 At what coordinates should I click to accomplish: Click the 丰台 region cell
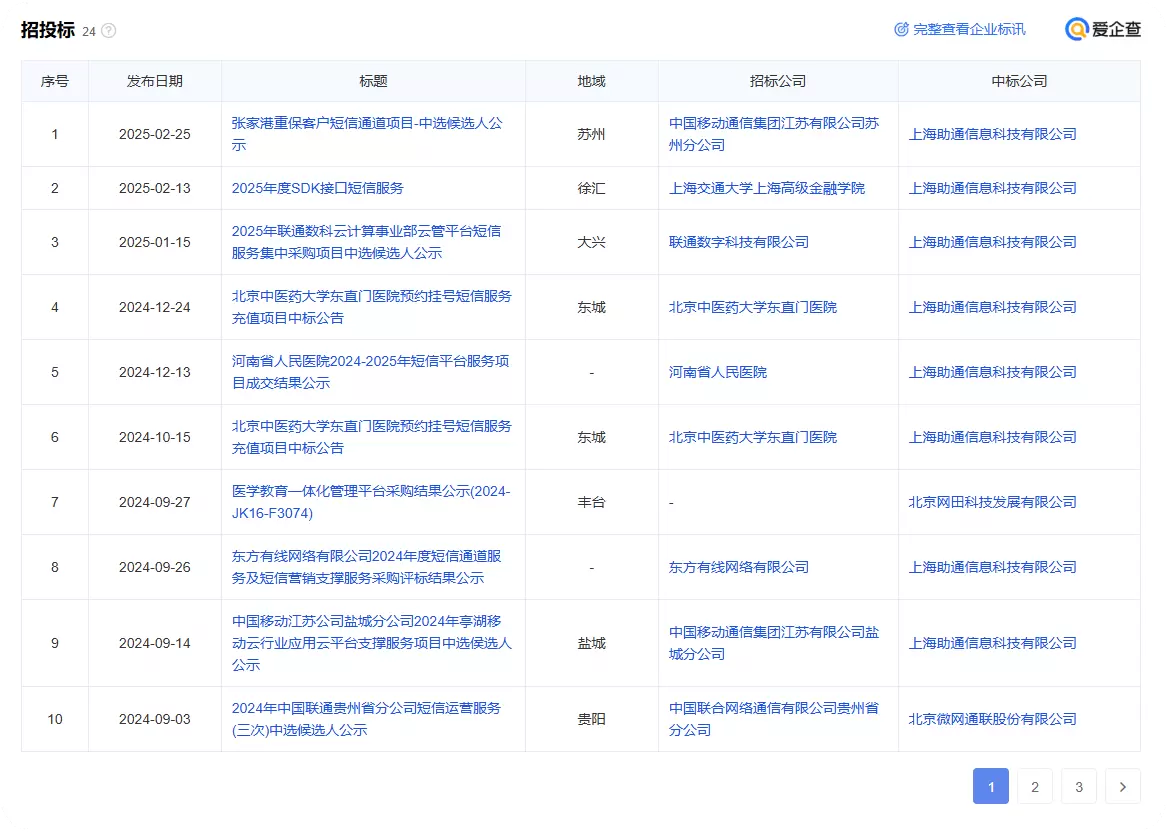pos(592,502)
